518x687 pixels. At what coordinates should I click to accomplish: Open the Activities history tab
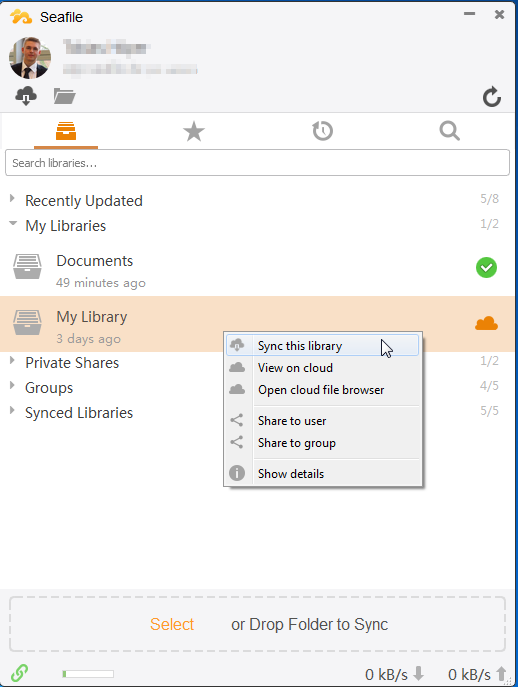323,131
